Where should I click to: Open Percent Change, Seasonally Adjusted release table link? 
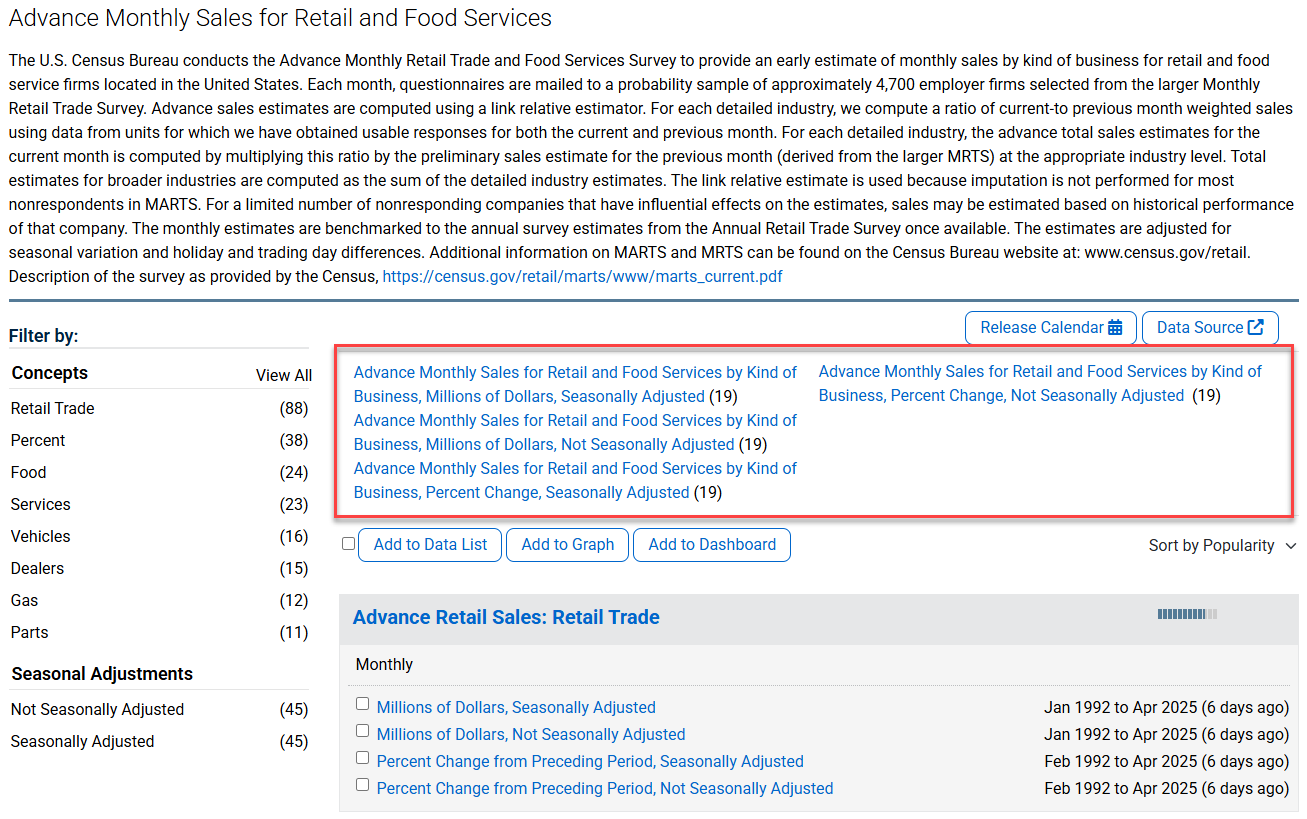pyautogui.click(x=576, y=480)
